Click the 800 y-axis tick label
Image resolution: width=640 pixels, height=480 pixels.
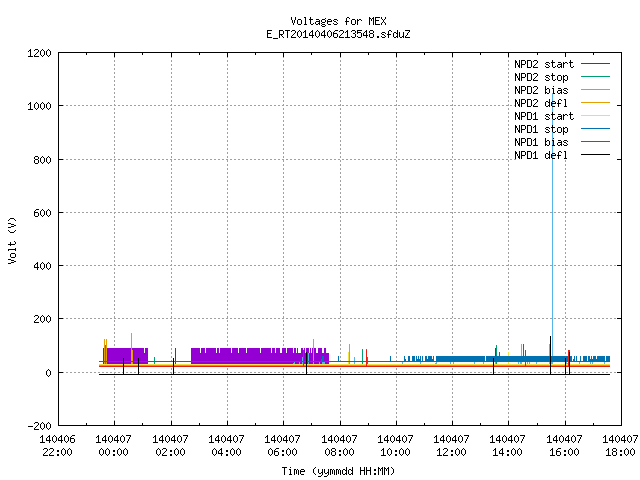42,160
